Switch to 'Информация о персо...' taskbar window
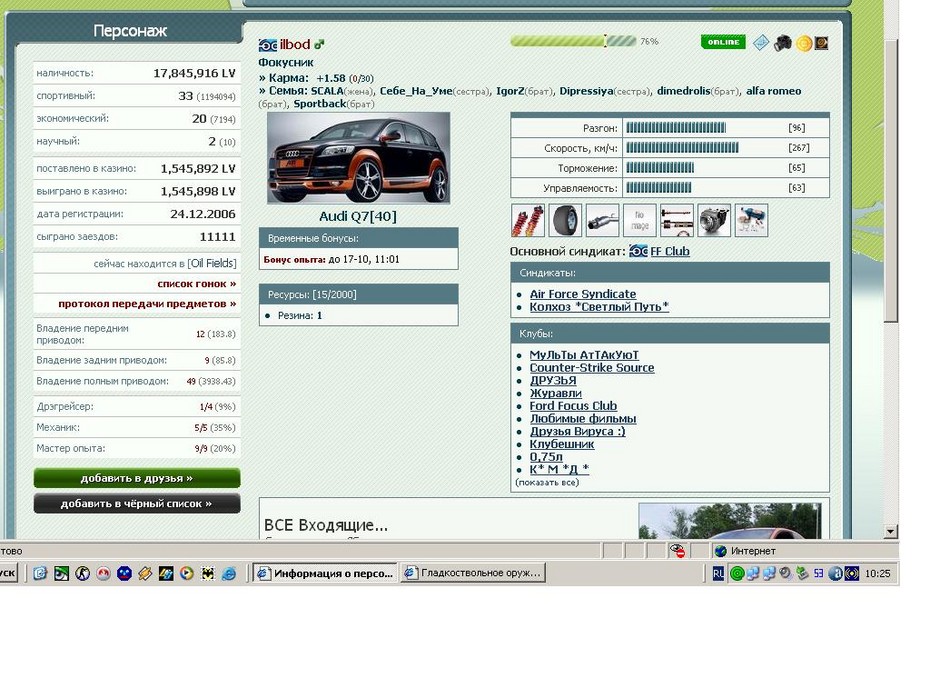Screen dimensions: 930x698 point(324,573)
